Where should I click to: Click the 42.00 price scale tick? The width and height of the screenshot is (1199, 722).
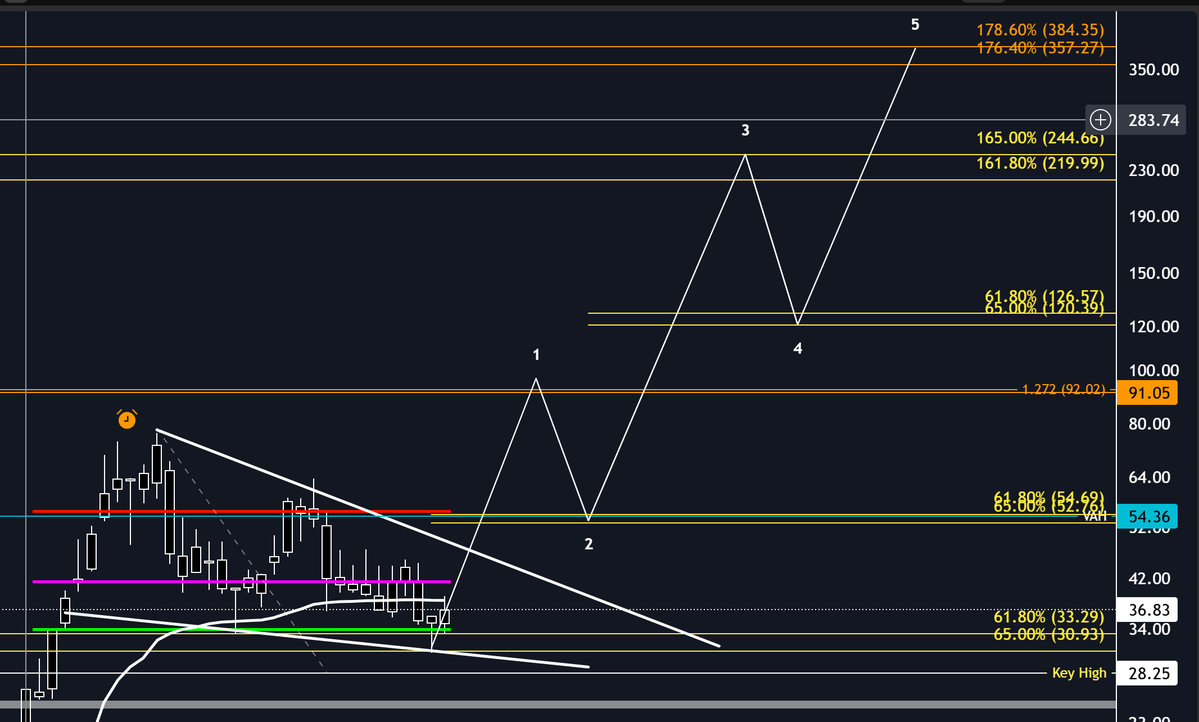[1149, 579]
